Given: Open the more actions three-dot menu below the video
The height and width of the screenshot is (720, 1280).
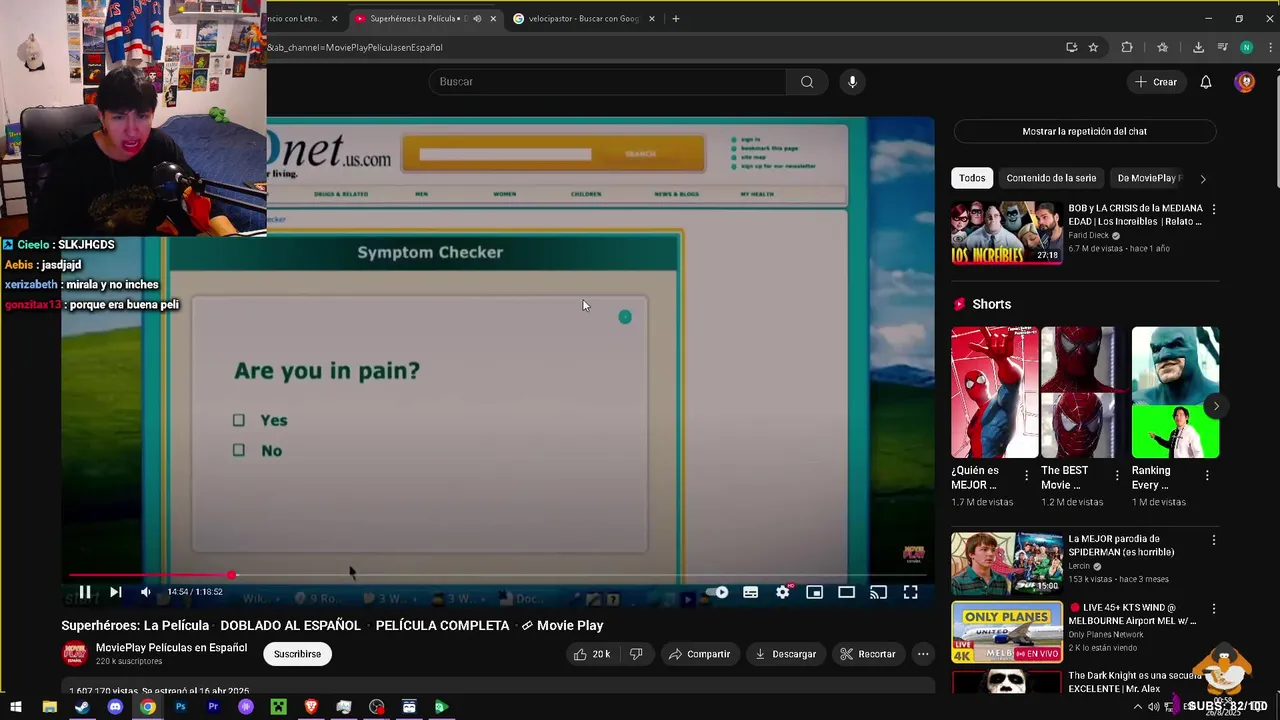Looking at the screenshot, I should (923, 654).
